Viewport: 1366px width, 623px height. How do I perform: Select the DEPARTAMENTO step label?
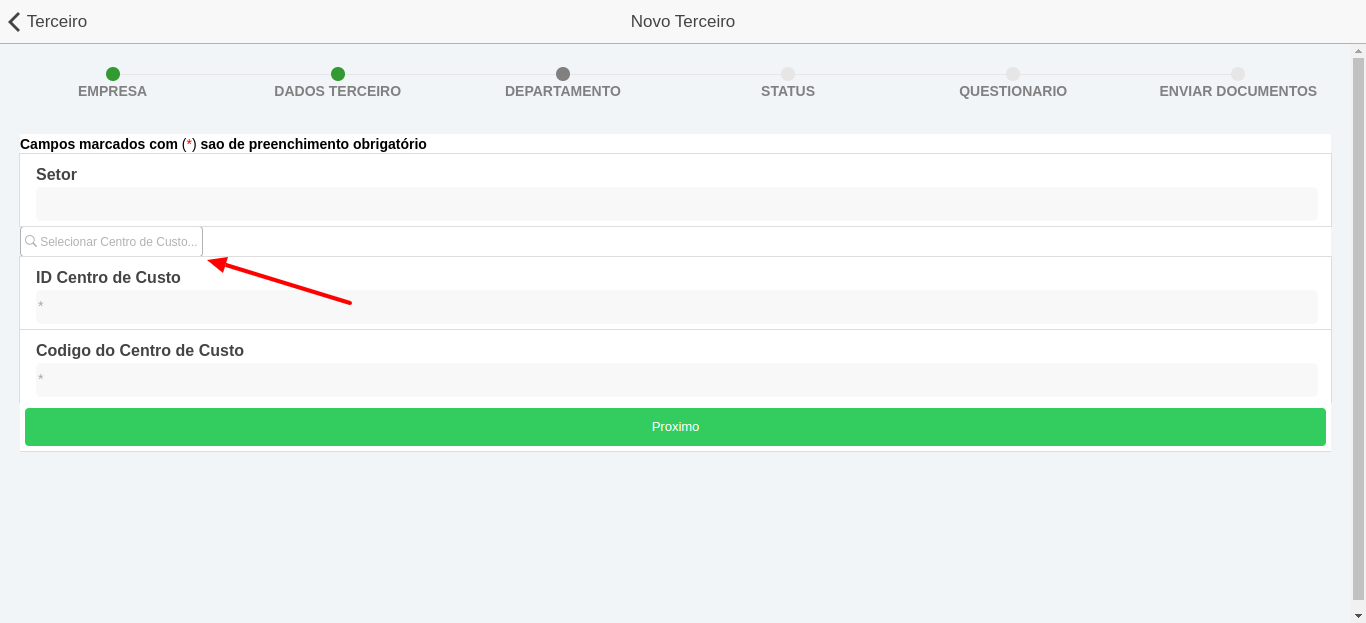pyautogui.click(x=562, y=91)
